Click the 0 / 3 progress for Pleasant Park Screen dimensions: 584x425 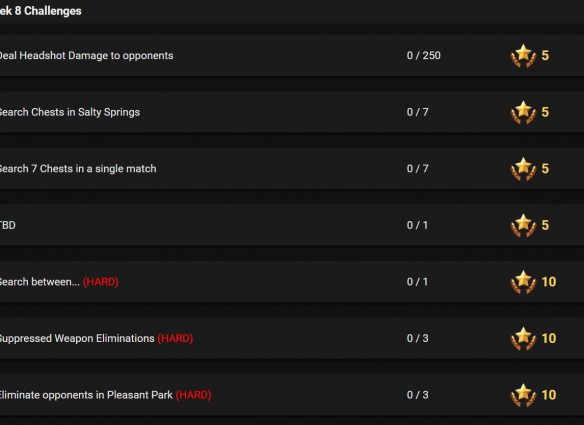[418, 395]
